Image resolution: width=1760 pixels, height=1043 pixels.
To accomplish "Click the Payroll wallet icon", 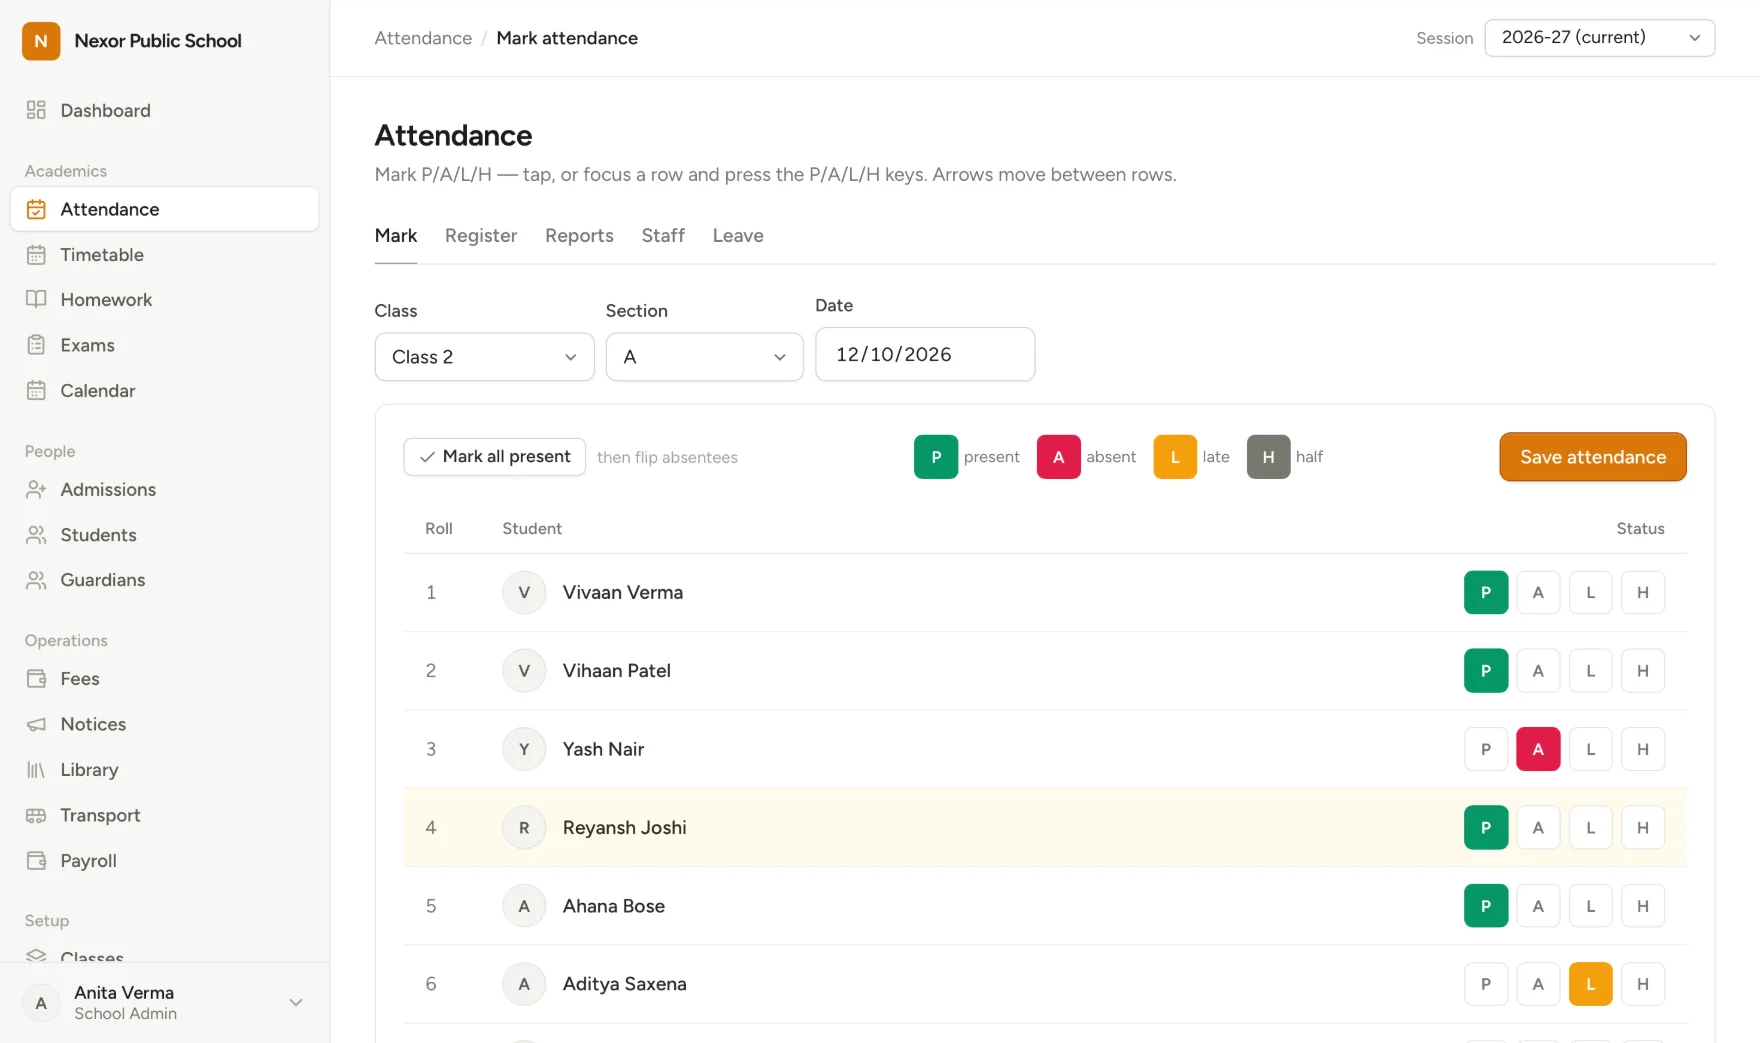I will [36, 861].
